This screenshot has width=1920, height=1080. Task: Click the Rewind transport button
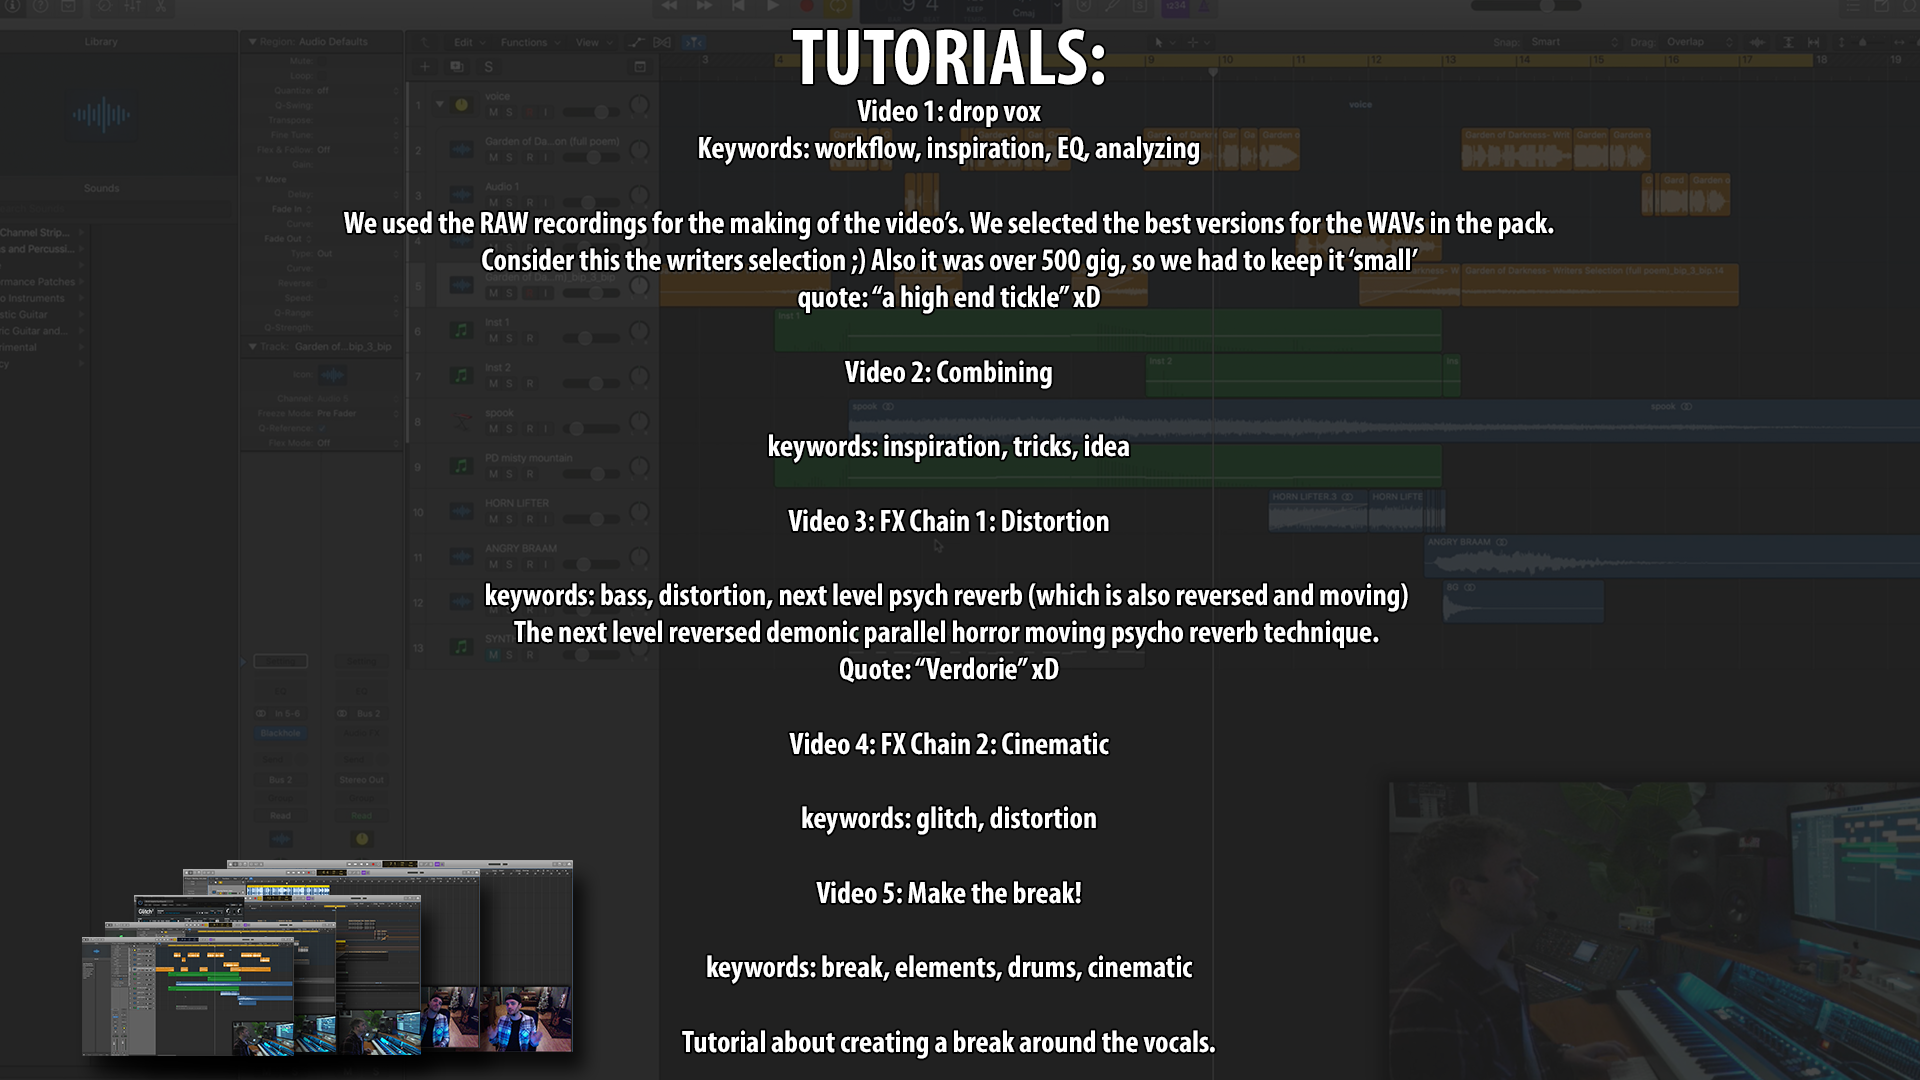669,6
